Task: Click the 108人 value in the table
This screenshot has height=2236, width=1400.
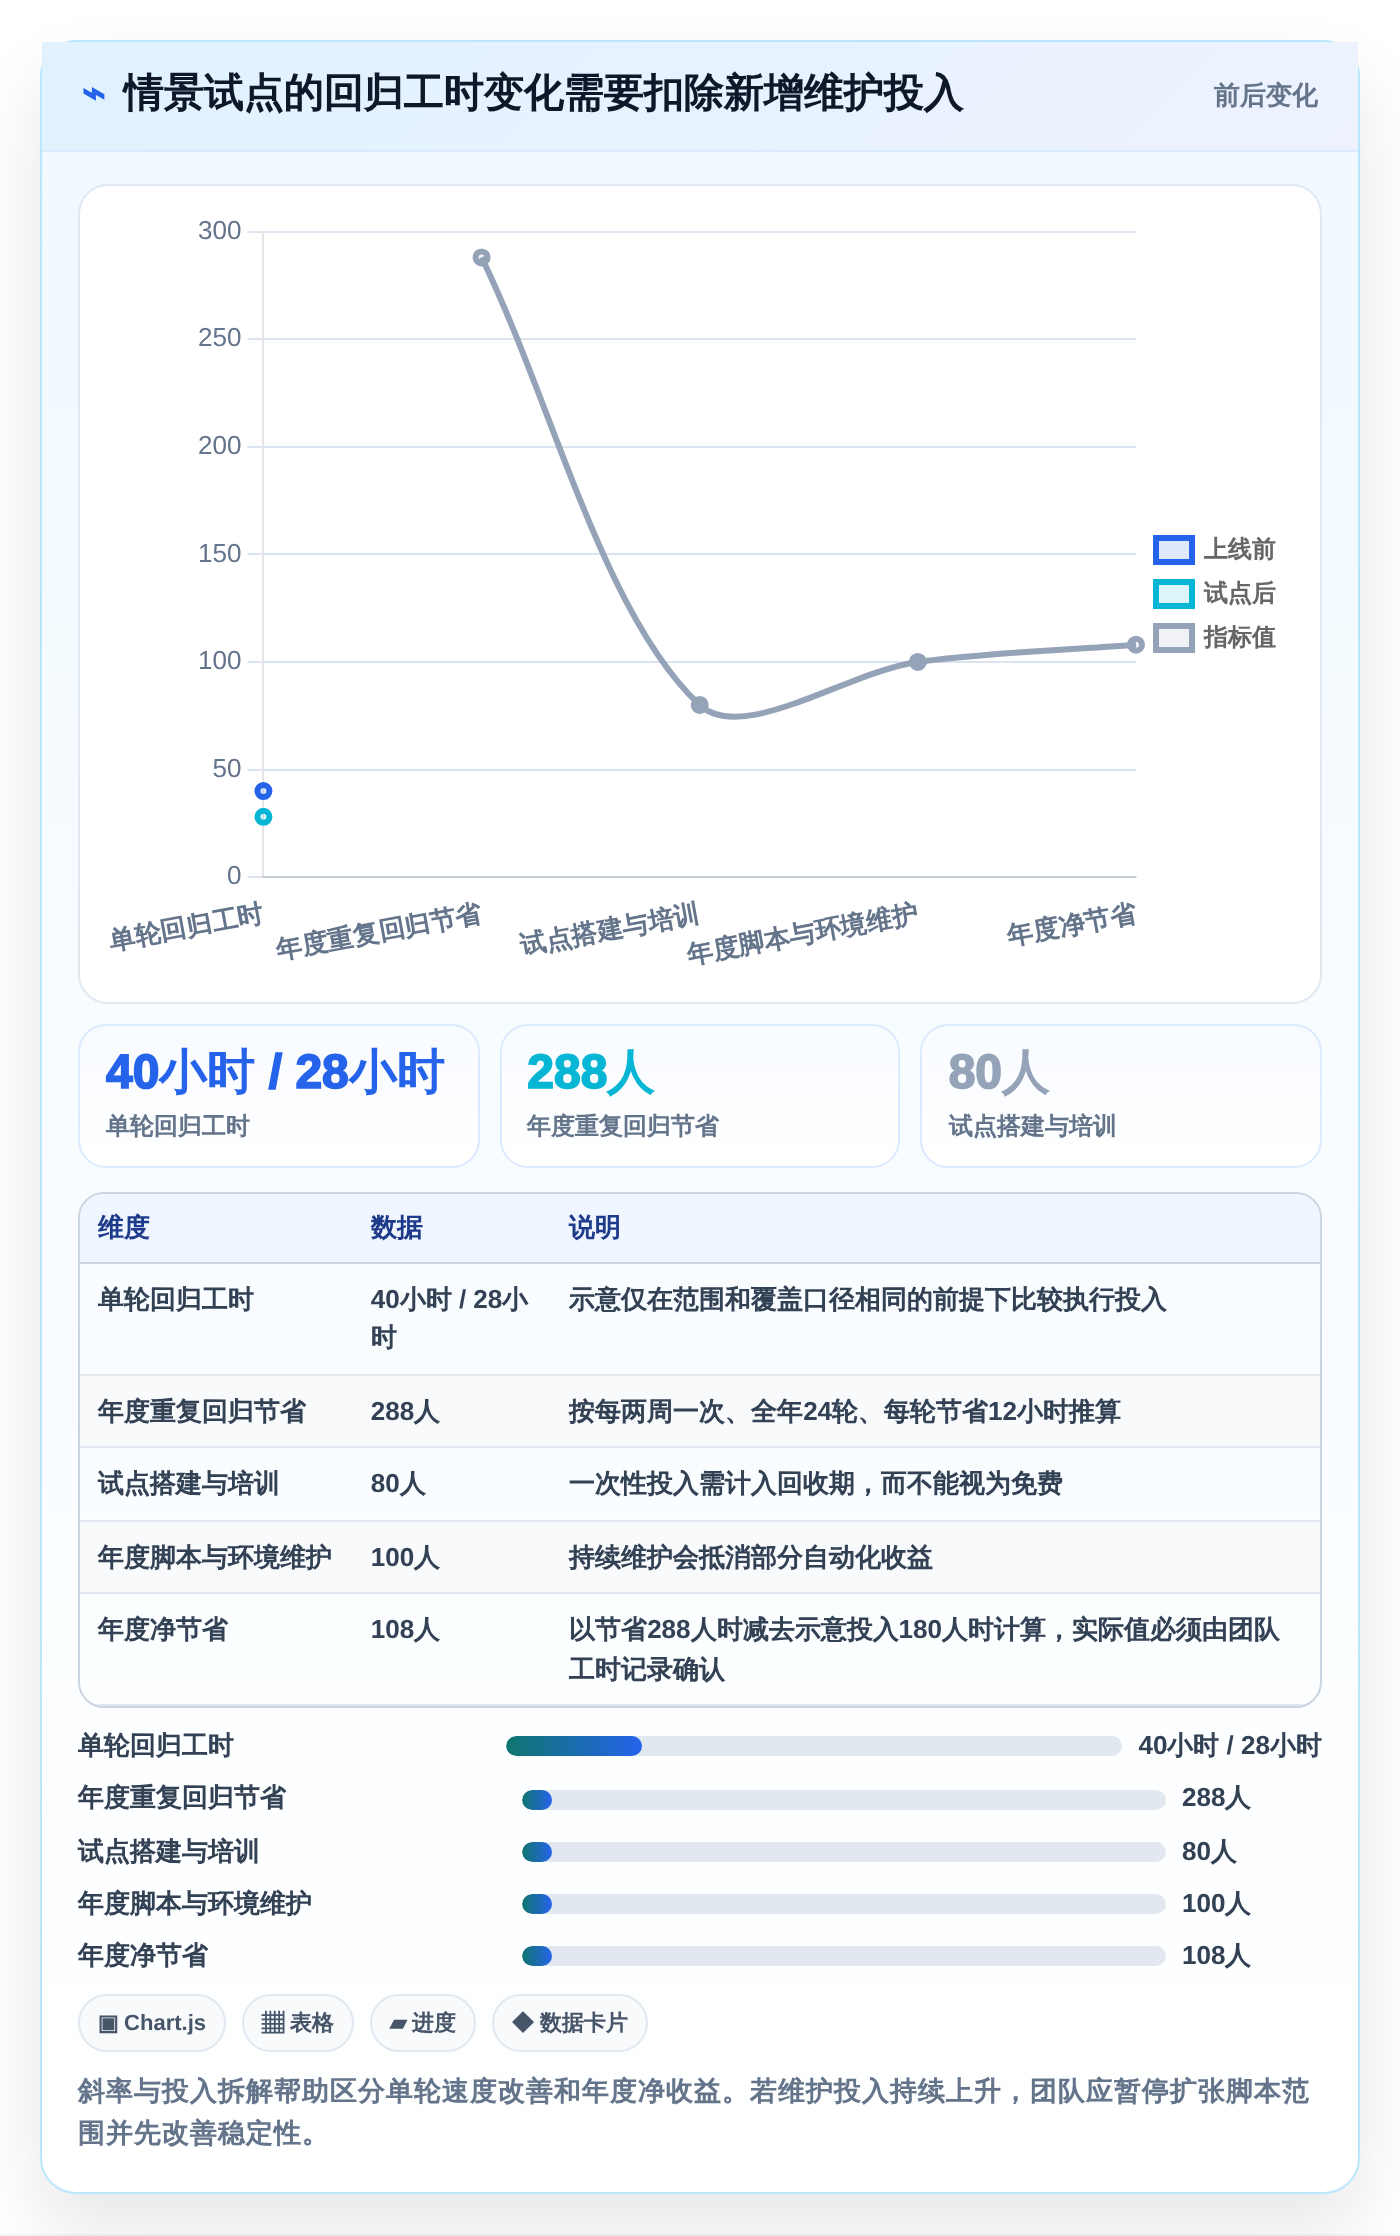Action: [x=405, y=1630]
